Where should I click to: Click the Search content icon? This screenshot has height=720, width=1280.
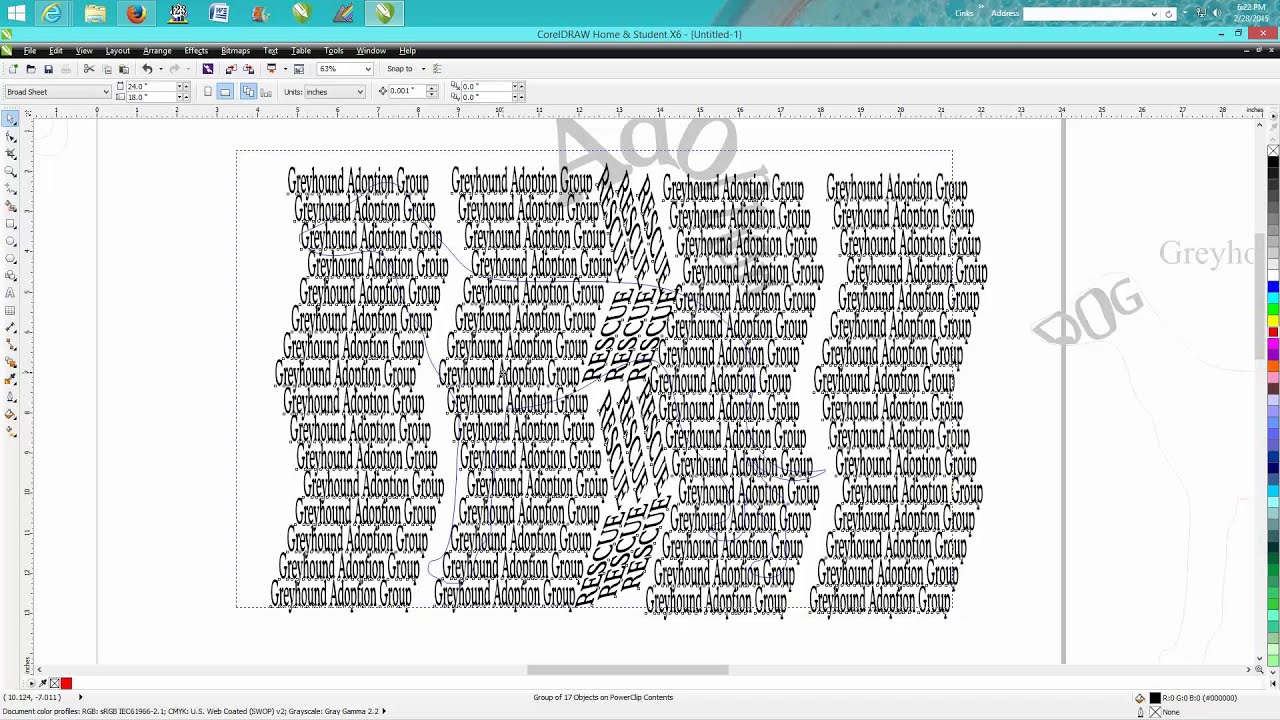207,69
